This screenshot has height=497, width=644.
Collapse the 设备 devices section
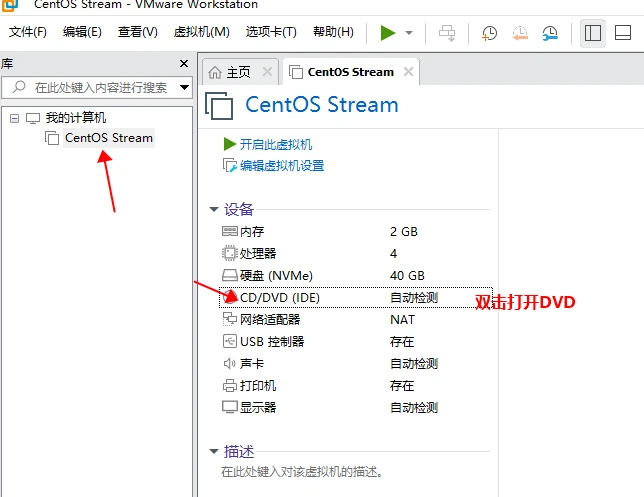(214, 209)
